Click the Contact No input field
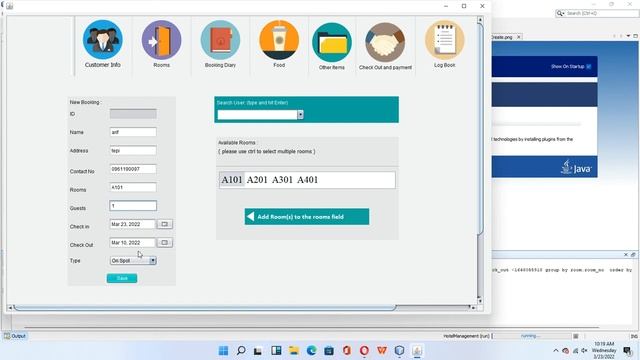The width and height of the screenshot is (640, 360). (133, 169)
